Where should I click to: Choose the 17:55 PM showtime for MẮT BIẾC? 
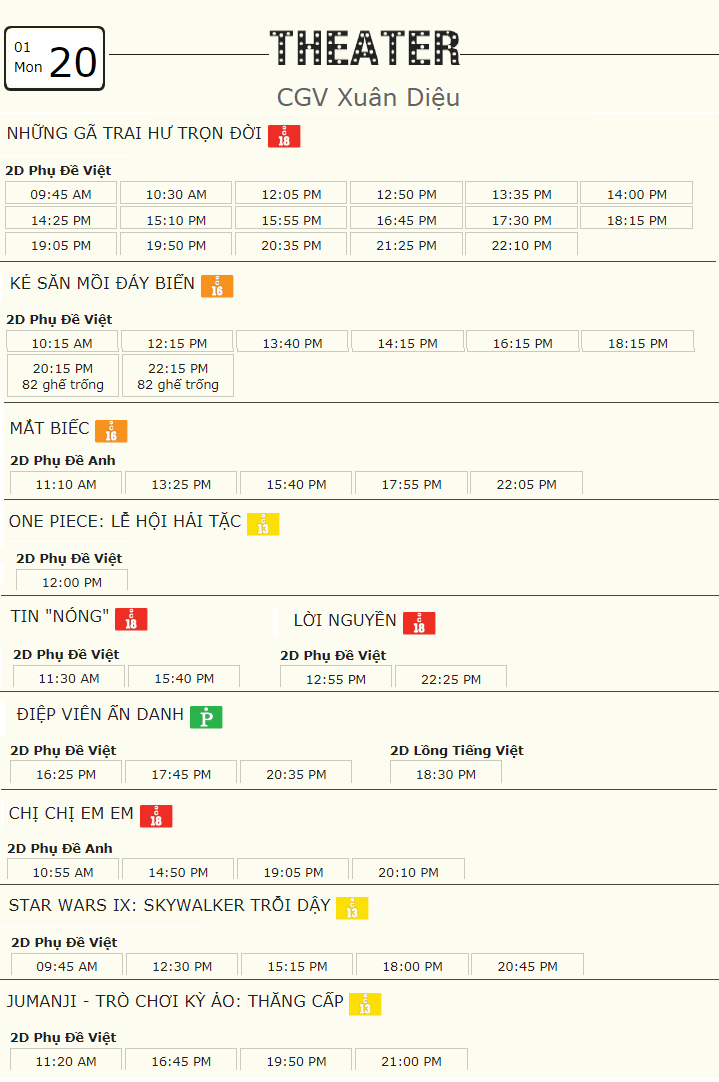coord(412,484)
